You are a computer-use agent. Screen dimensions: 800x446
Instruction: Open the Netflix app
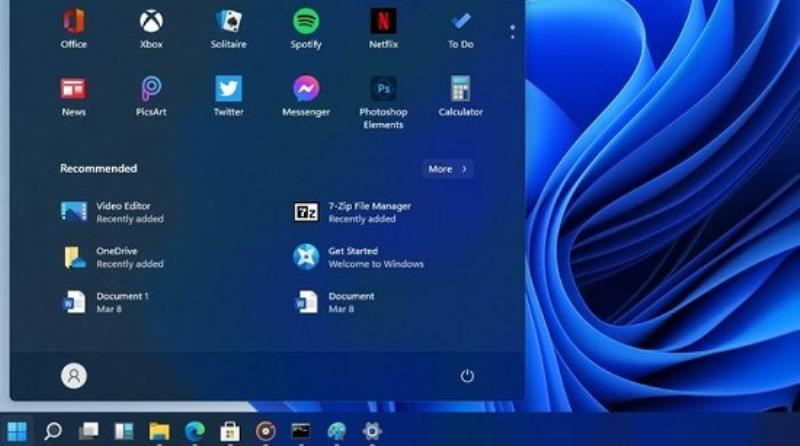383,30
